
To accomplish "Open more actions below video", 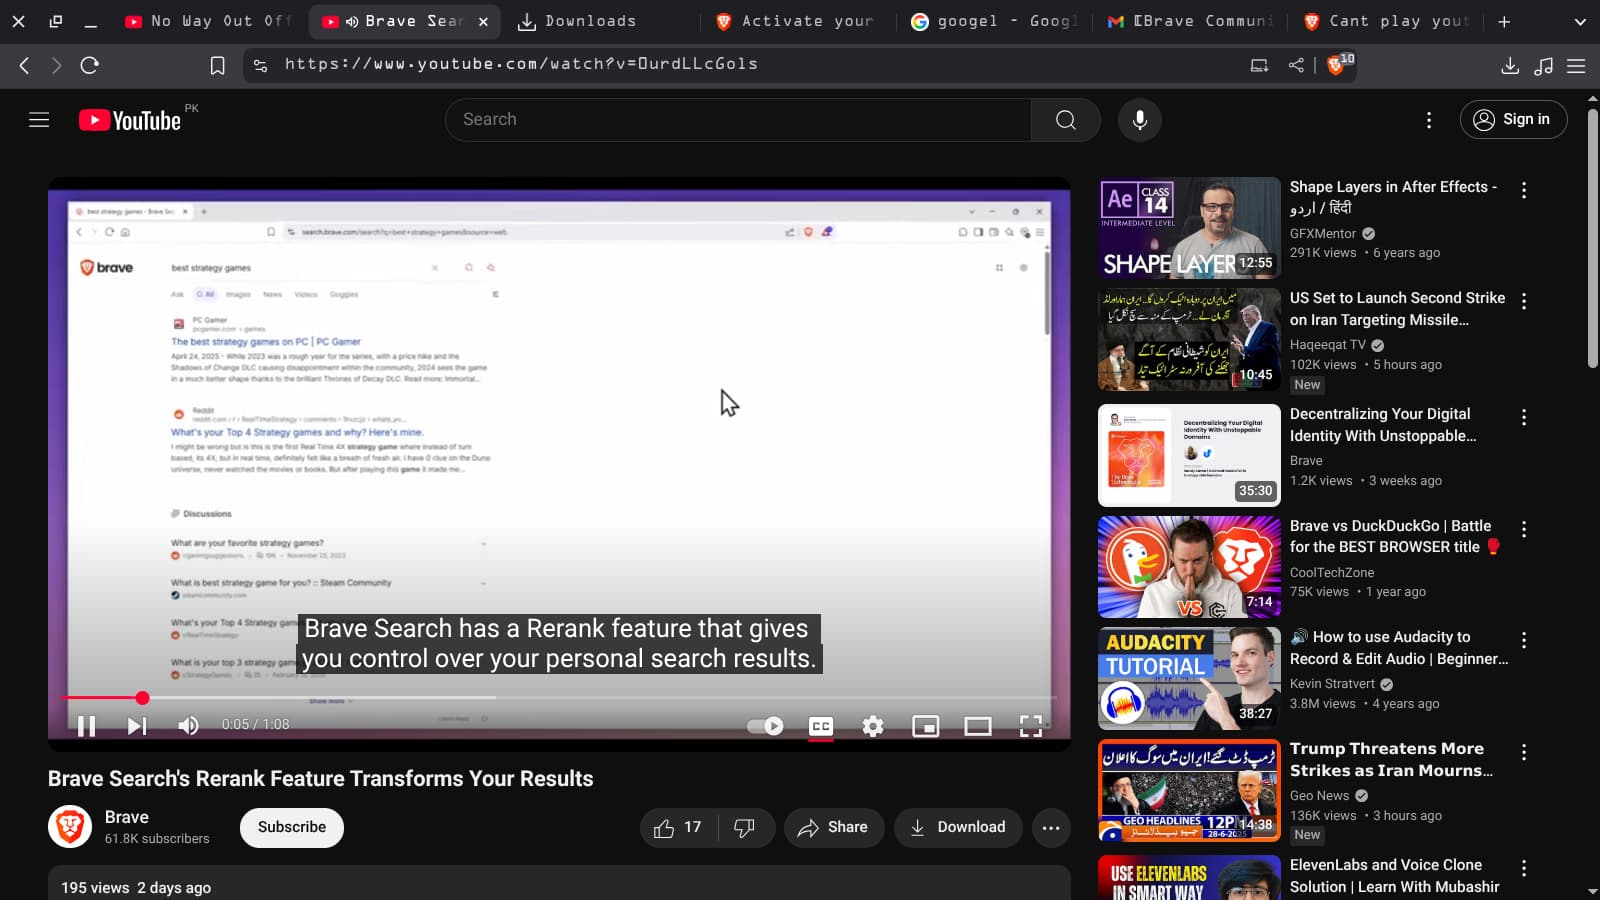I will coord(1051,828).
